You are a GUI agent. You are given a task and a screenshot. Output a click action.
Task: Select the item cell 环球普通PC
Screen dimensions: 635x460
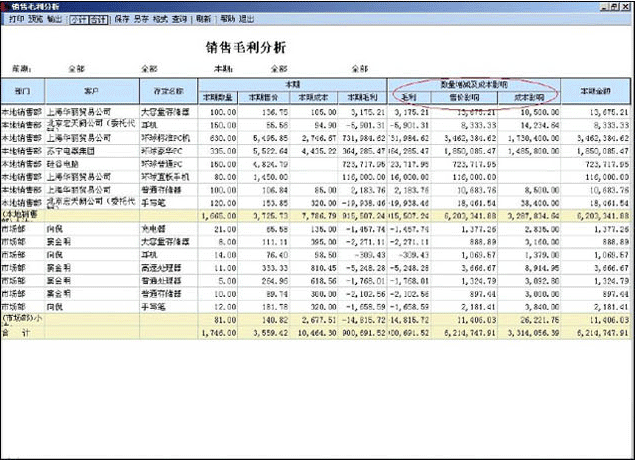pos(168,164)
